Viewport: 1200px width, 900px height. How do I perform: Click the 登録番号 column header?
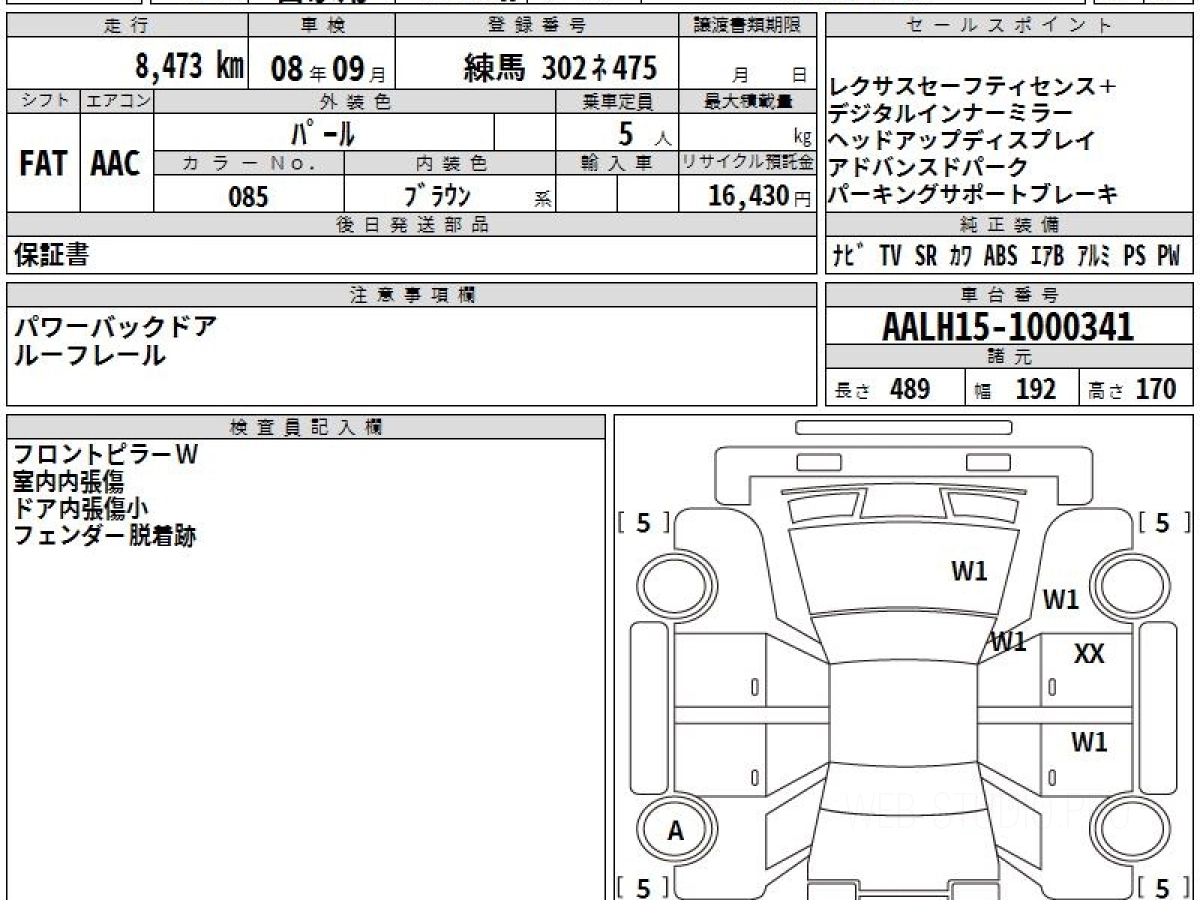537,26
